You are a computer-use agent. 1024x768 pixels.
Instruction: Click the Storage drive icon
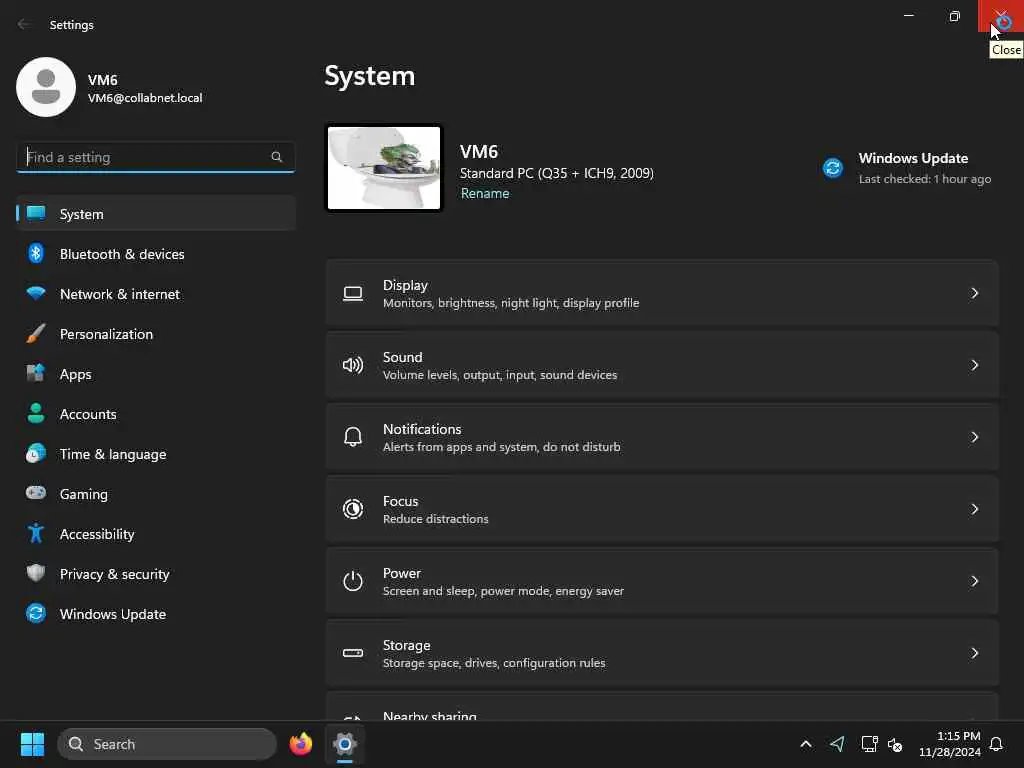pos(353,652)
